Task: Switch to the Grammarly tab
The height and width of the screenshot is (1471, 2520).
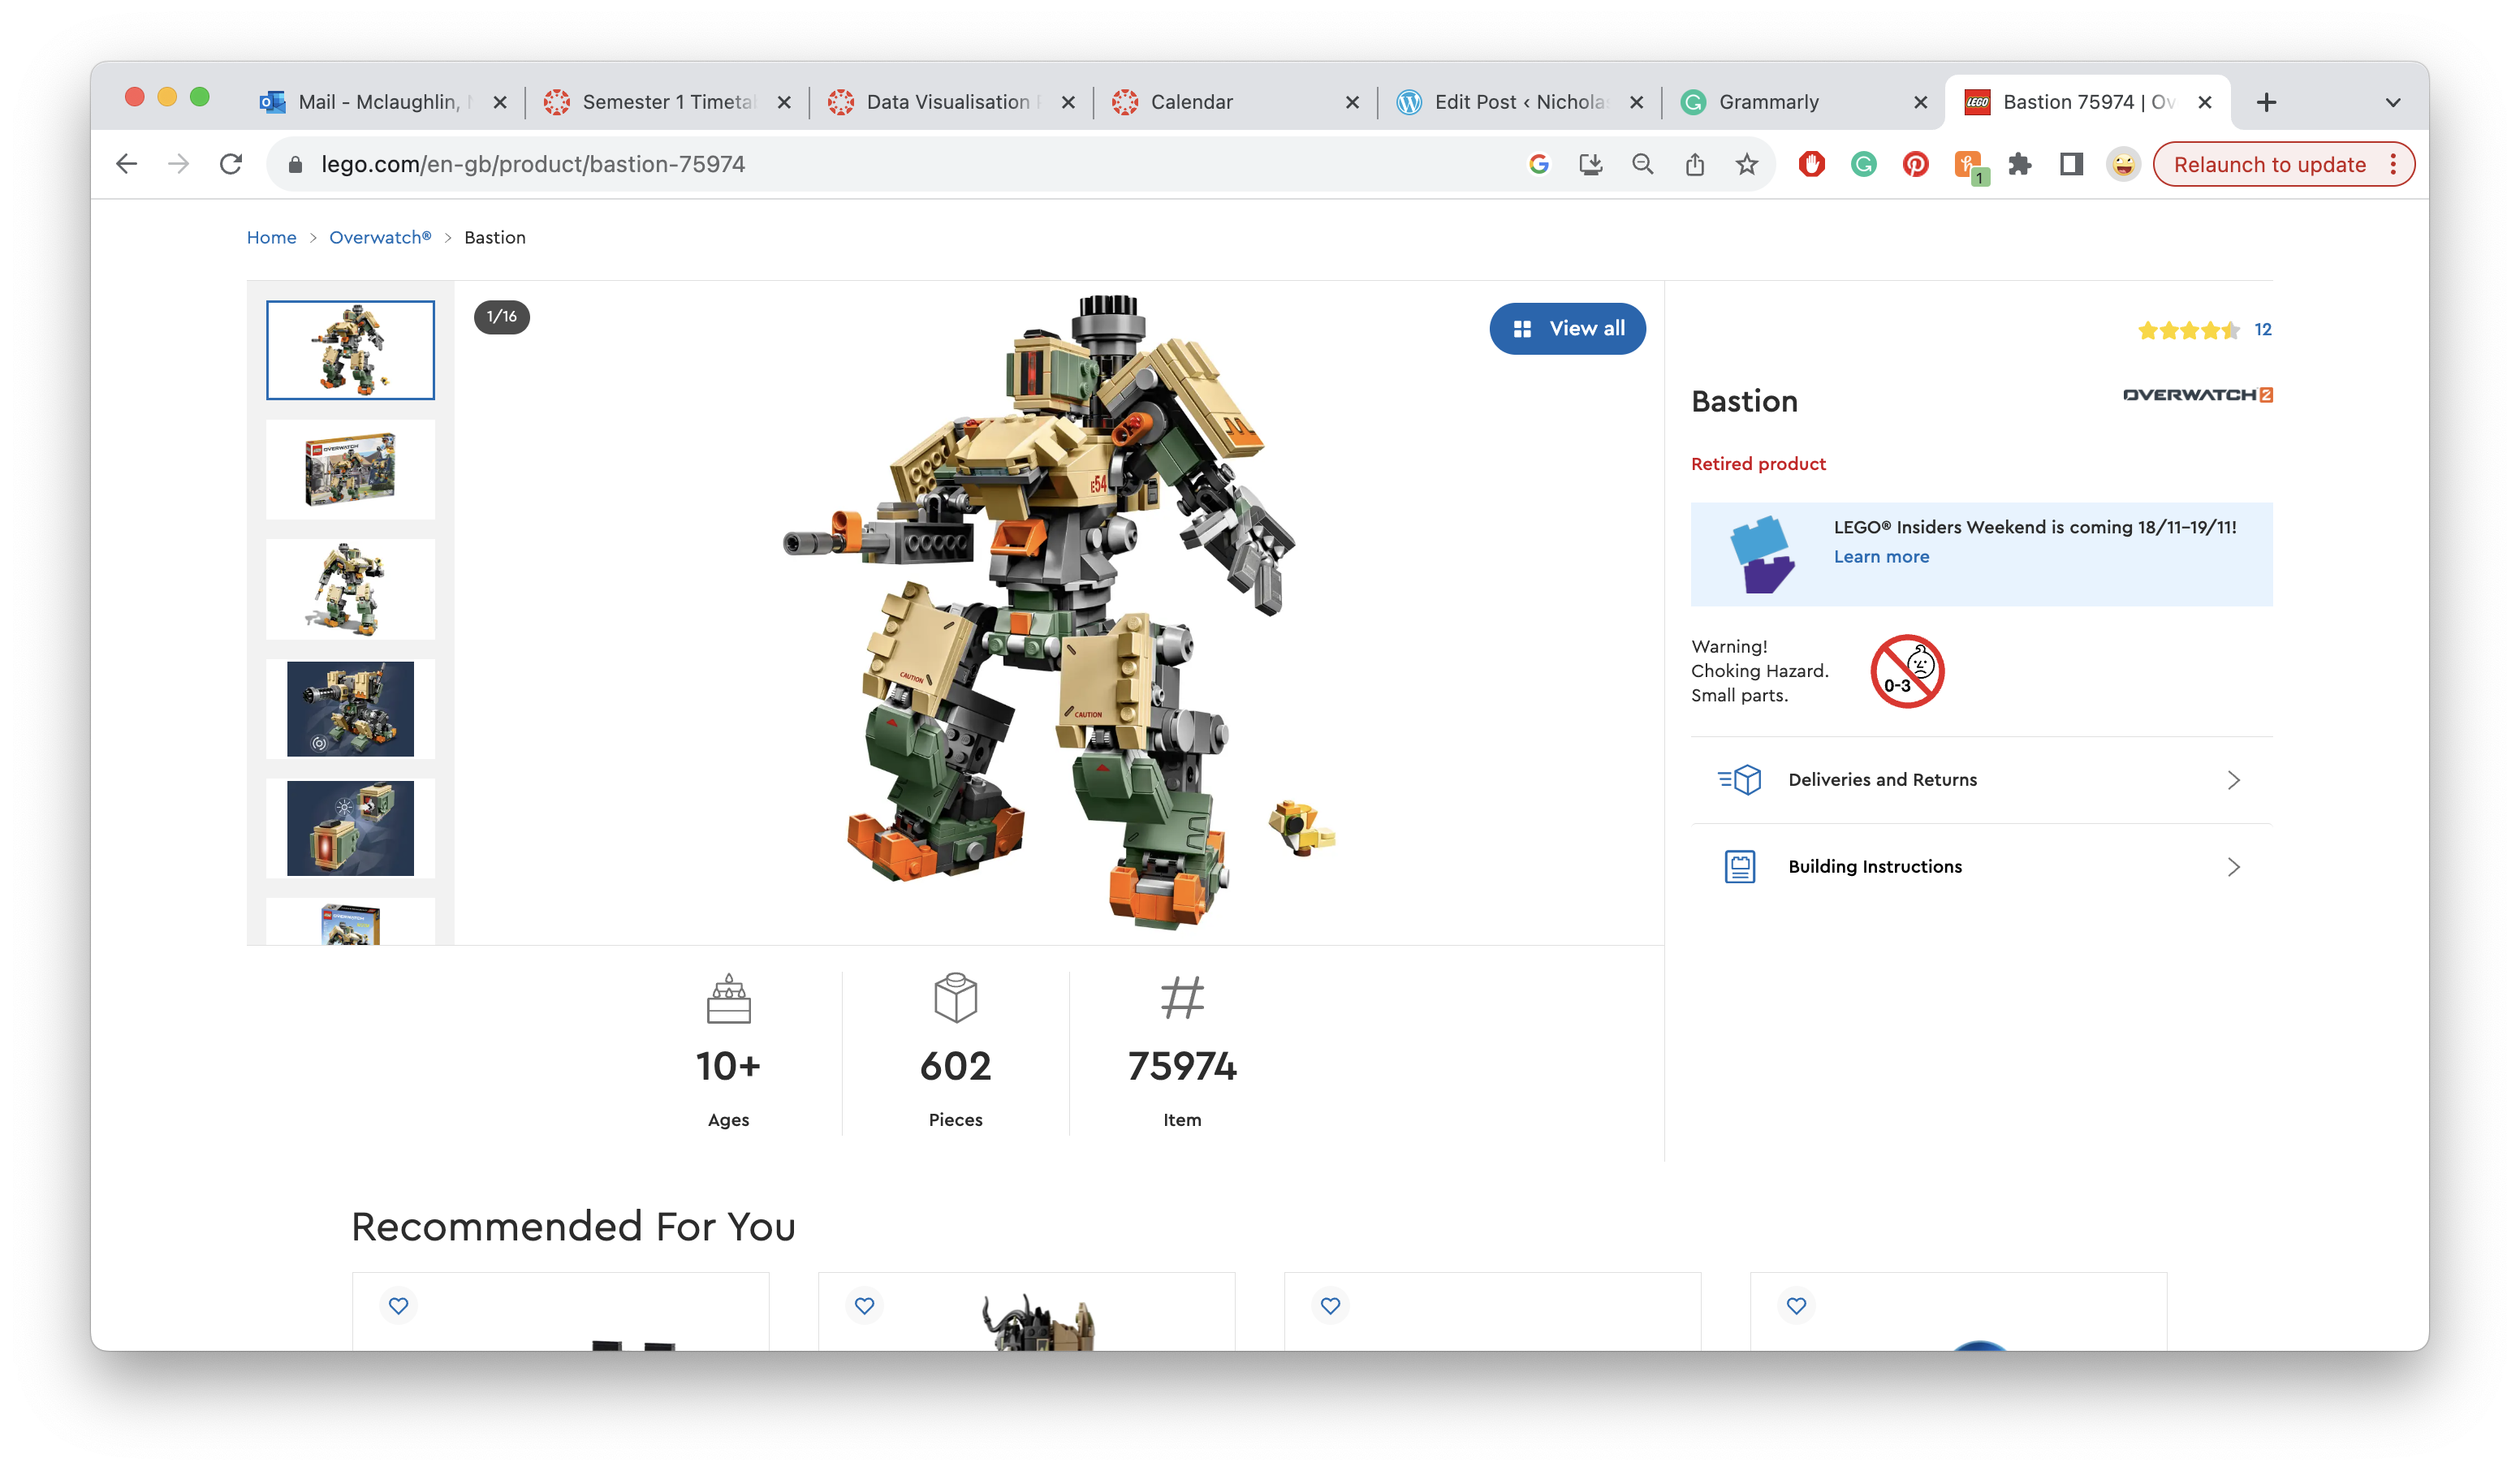Action: [x=1768, y=102]
